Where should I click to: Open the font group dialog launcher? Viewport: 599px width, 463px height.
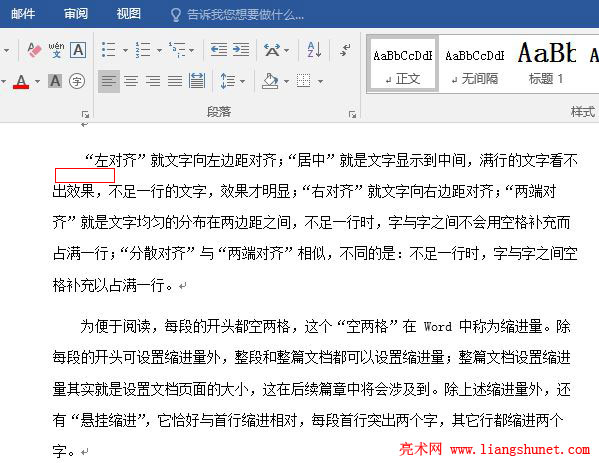coord(85,114)
